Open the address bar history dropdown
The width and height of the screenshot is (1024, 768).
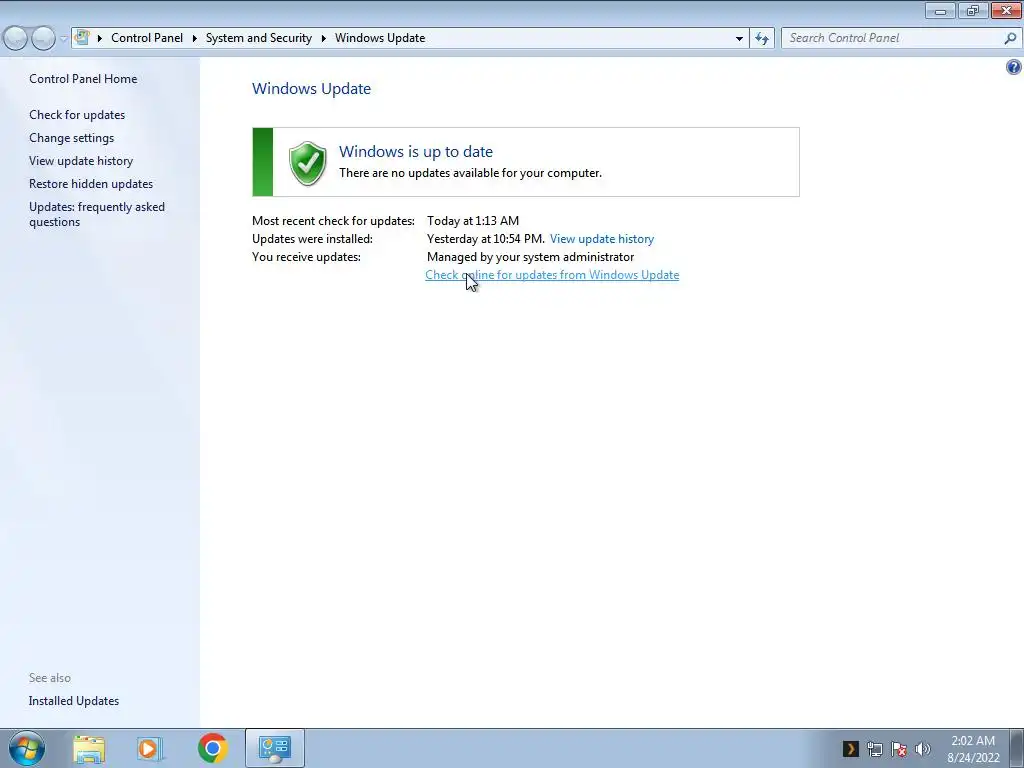point(739,39)
